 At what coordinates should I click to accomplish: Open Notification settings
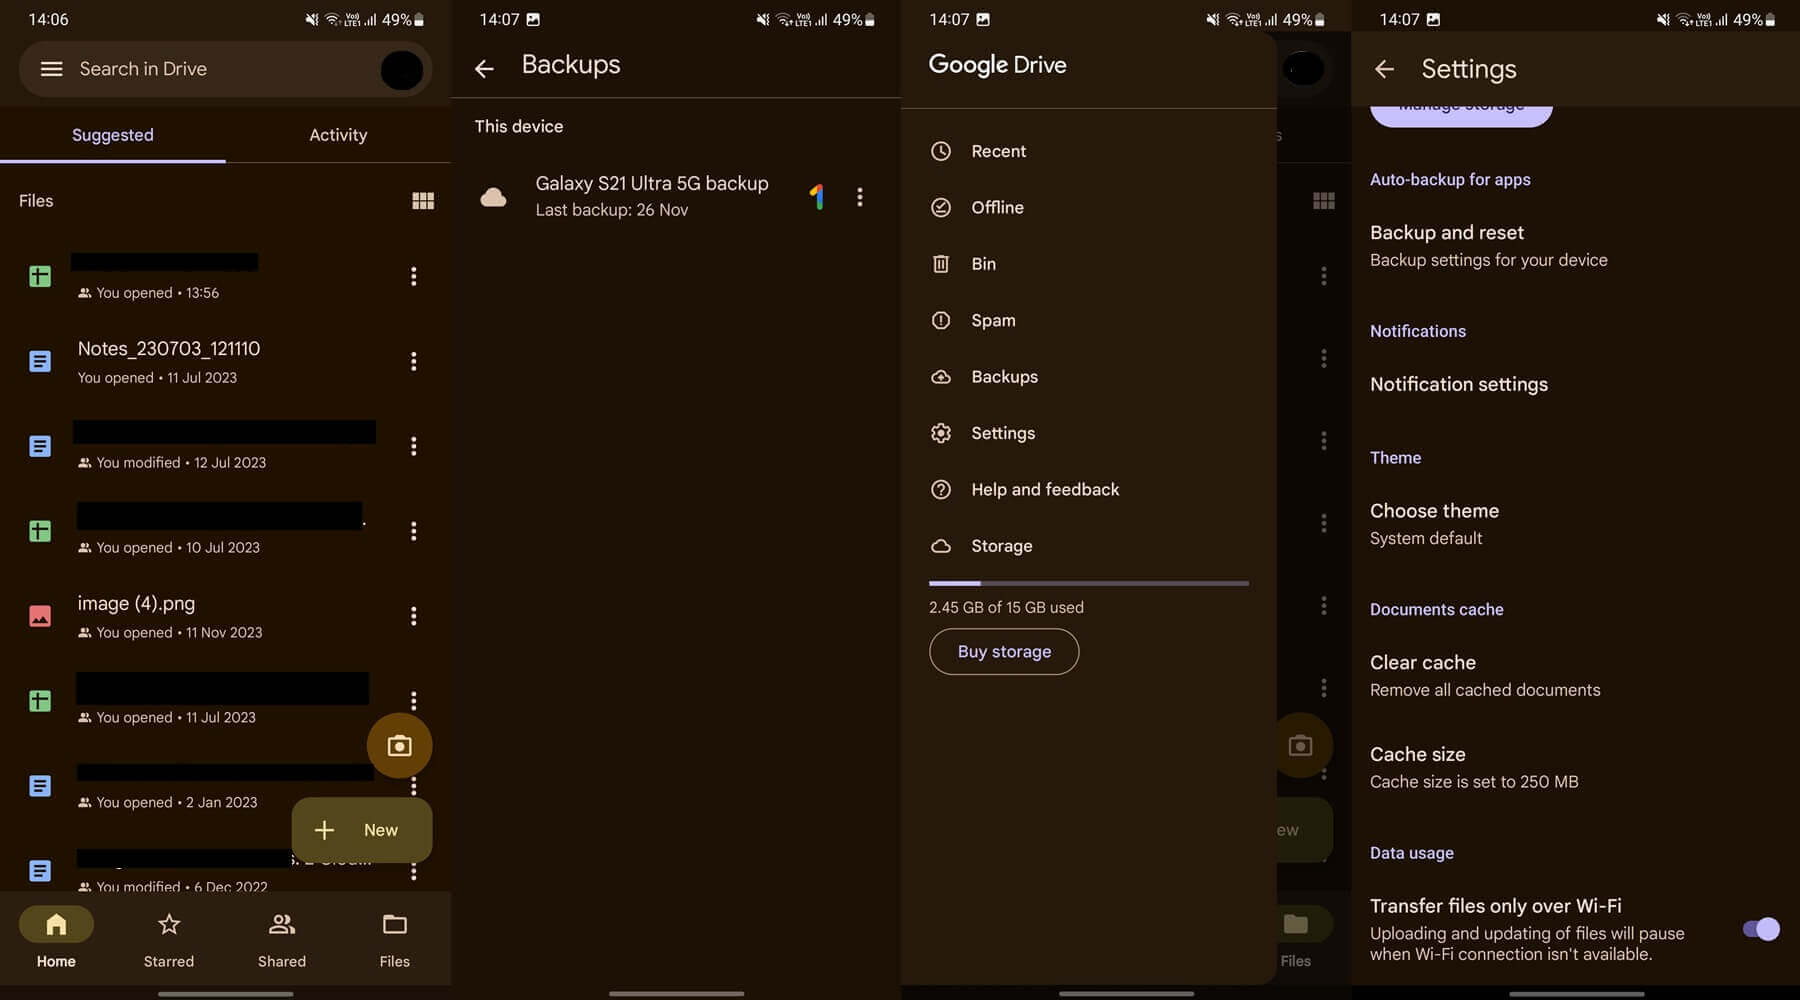click(1575, 384)
